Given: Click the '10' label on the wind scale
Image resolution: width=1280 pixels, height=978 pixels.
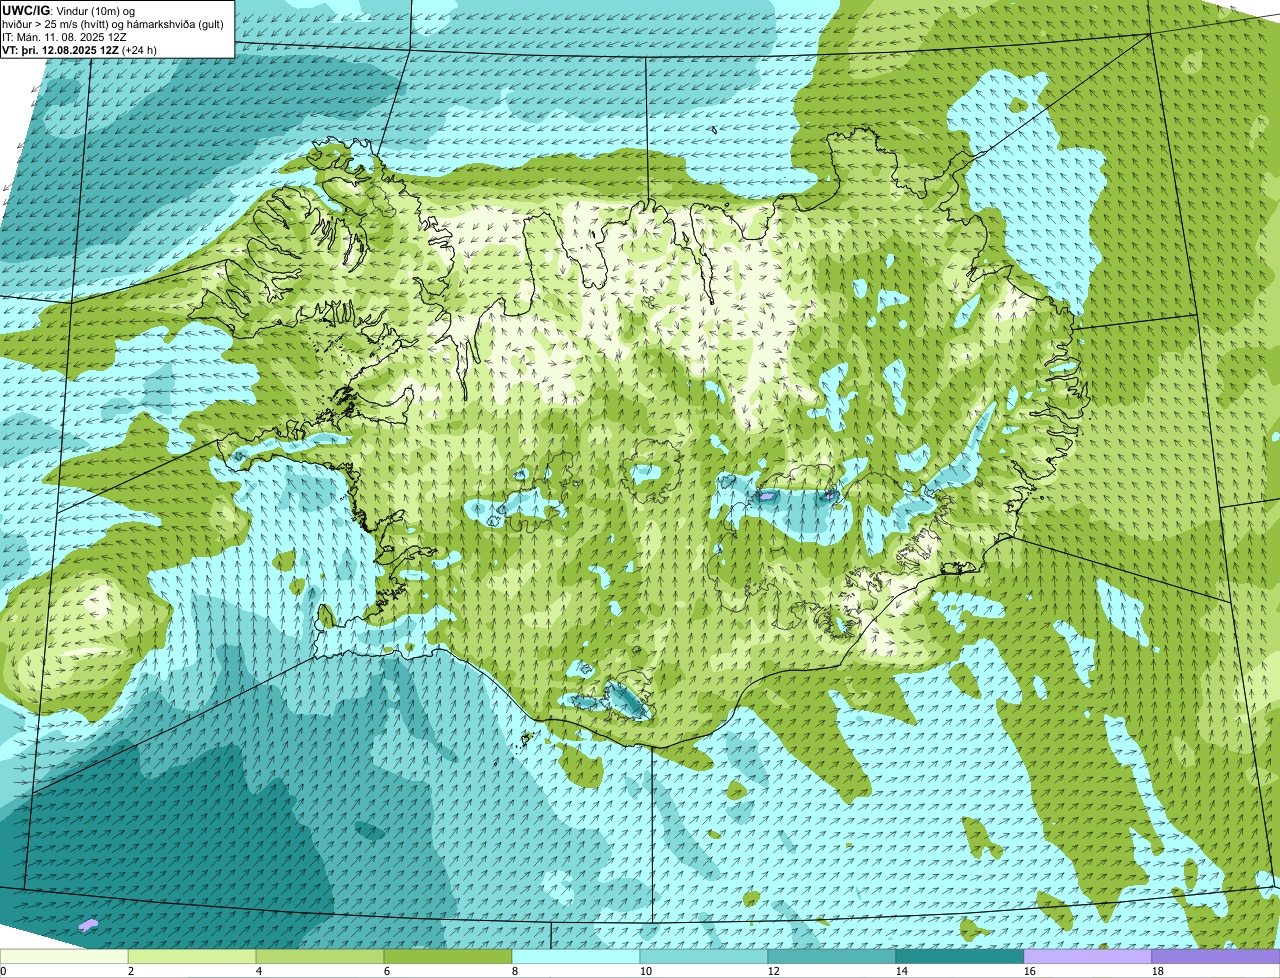Looking at the screenshot, I should pos(646,971).
